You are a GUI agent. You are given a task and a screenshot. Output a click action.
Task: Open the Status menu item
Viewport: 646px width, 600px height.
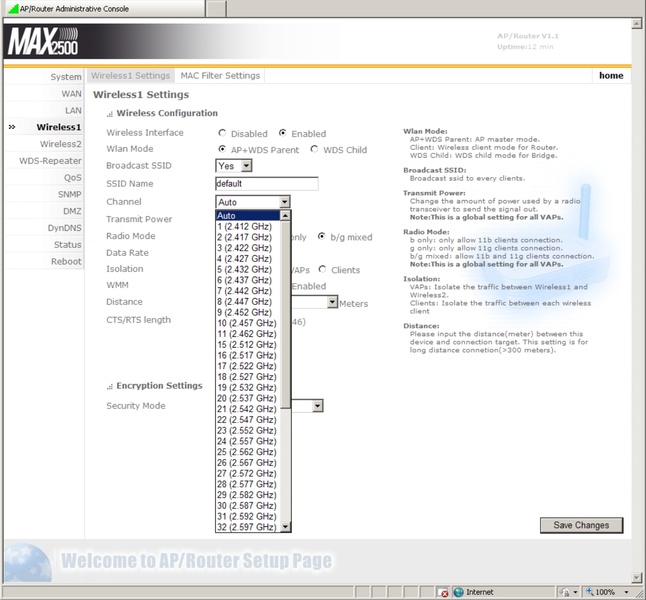pos(68,244)
